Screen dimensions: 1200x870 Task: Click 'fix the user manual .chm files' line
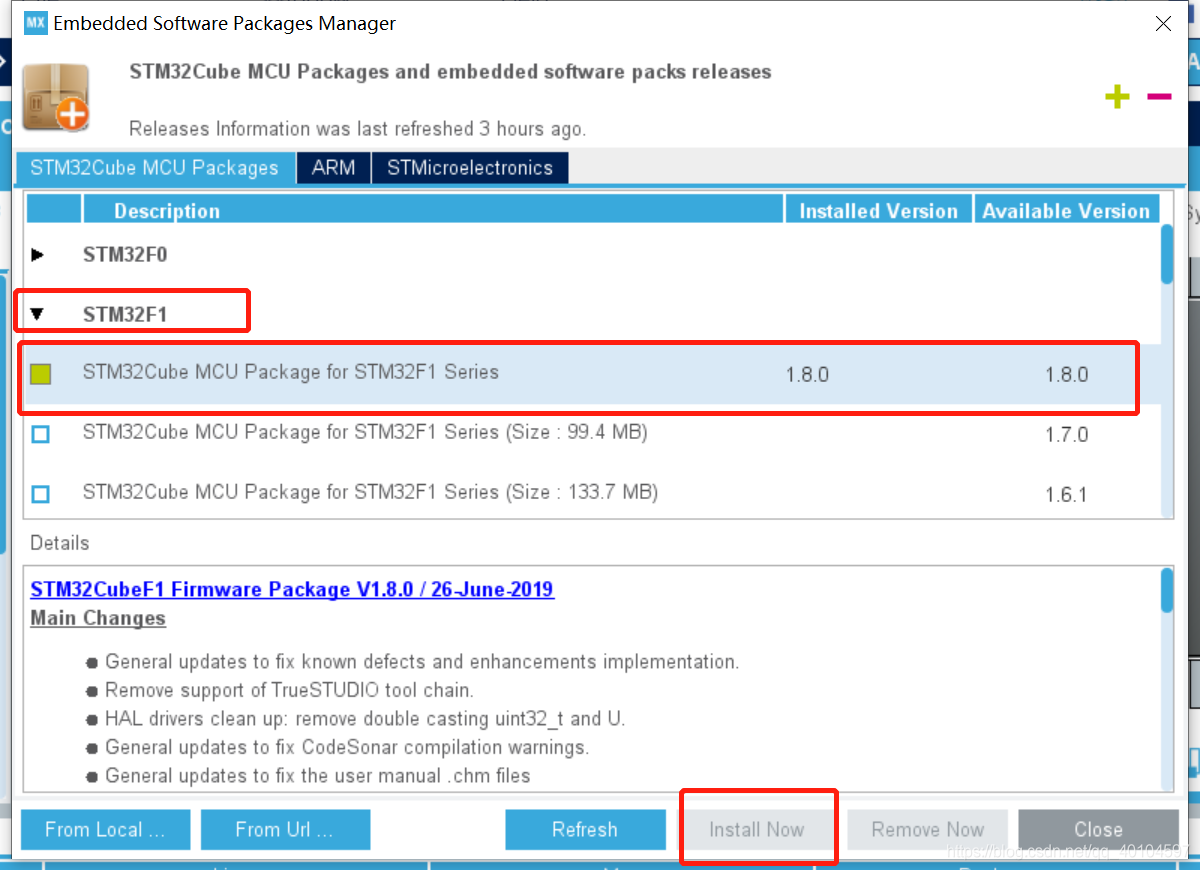coord(318,775)
